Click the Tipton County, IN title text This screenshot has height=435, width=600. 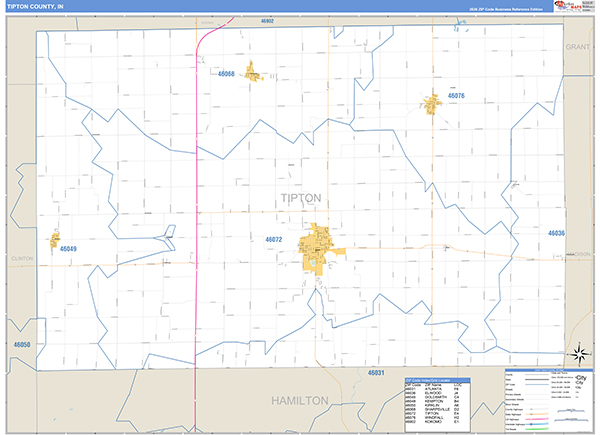tap(35, 7)
